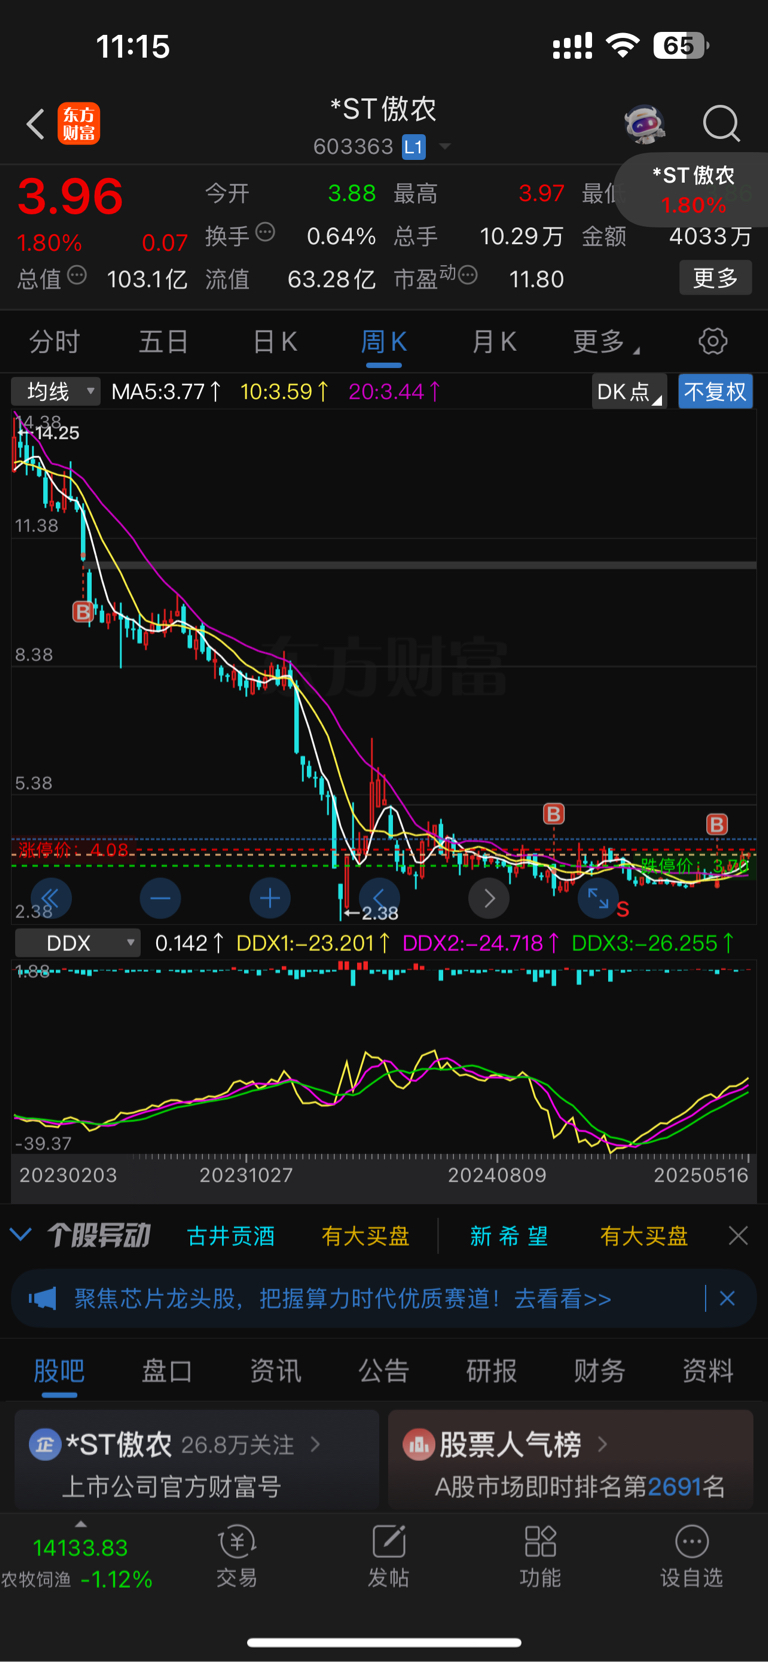Image resolution: width=768 pixels, height=1662 pixels.
Task: Collapse the 个股异动 section chevron
Action: [20, 1235]
